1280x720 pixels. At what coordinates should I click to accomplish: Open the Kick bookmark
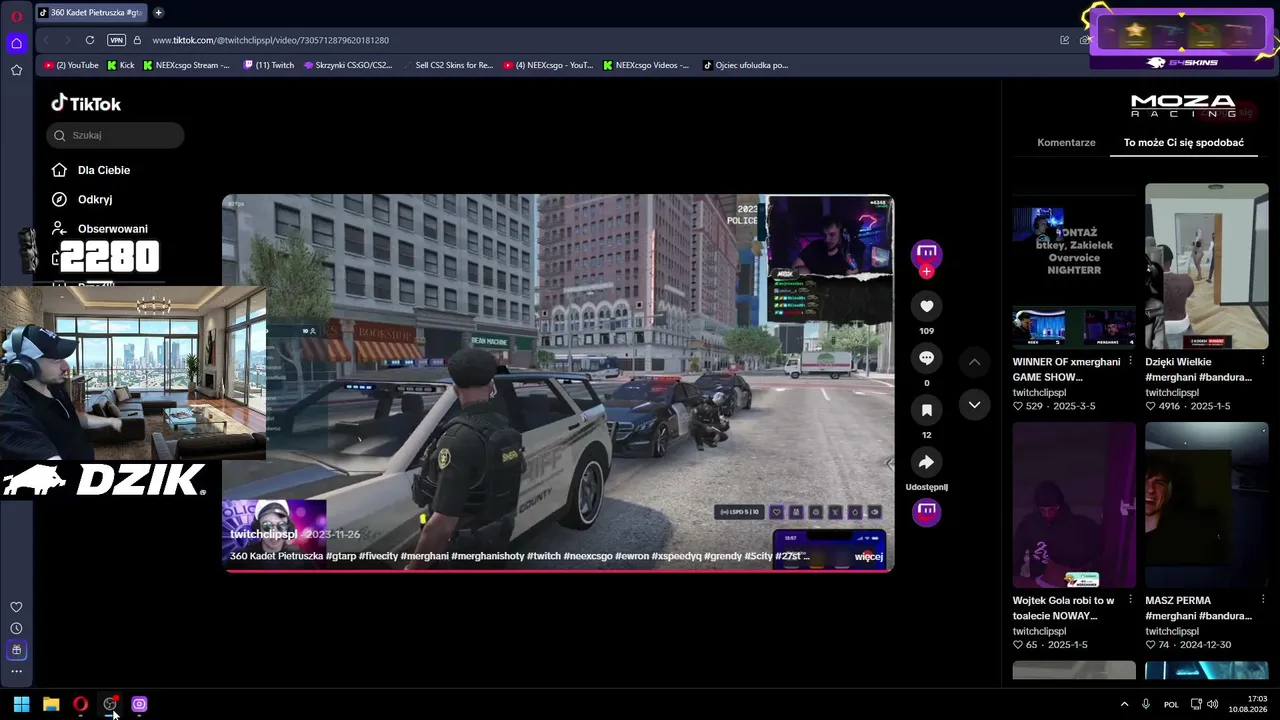tap(119, 65)
